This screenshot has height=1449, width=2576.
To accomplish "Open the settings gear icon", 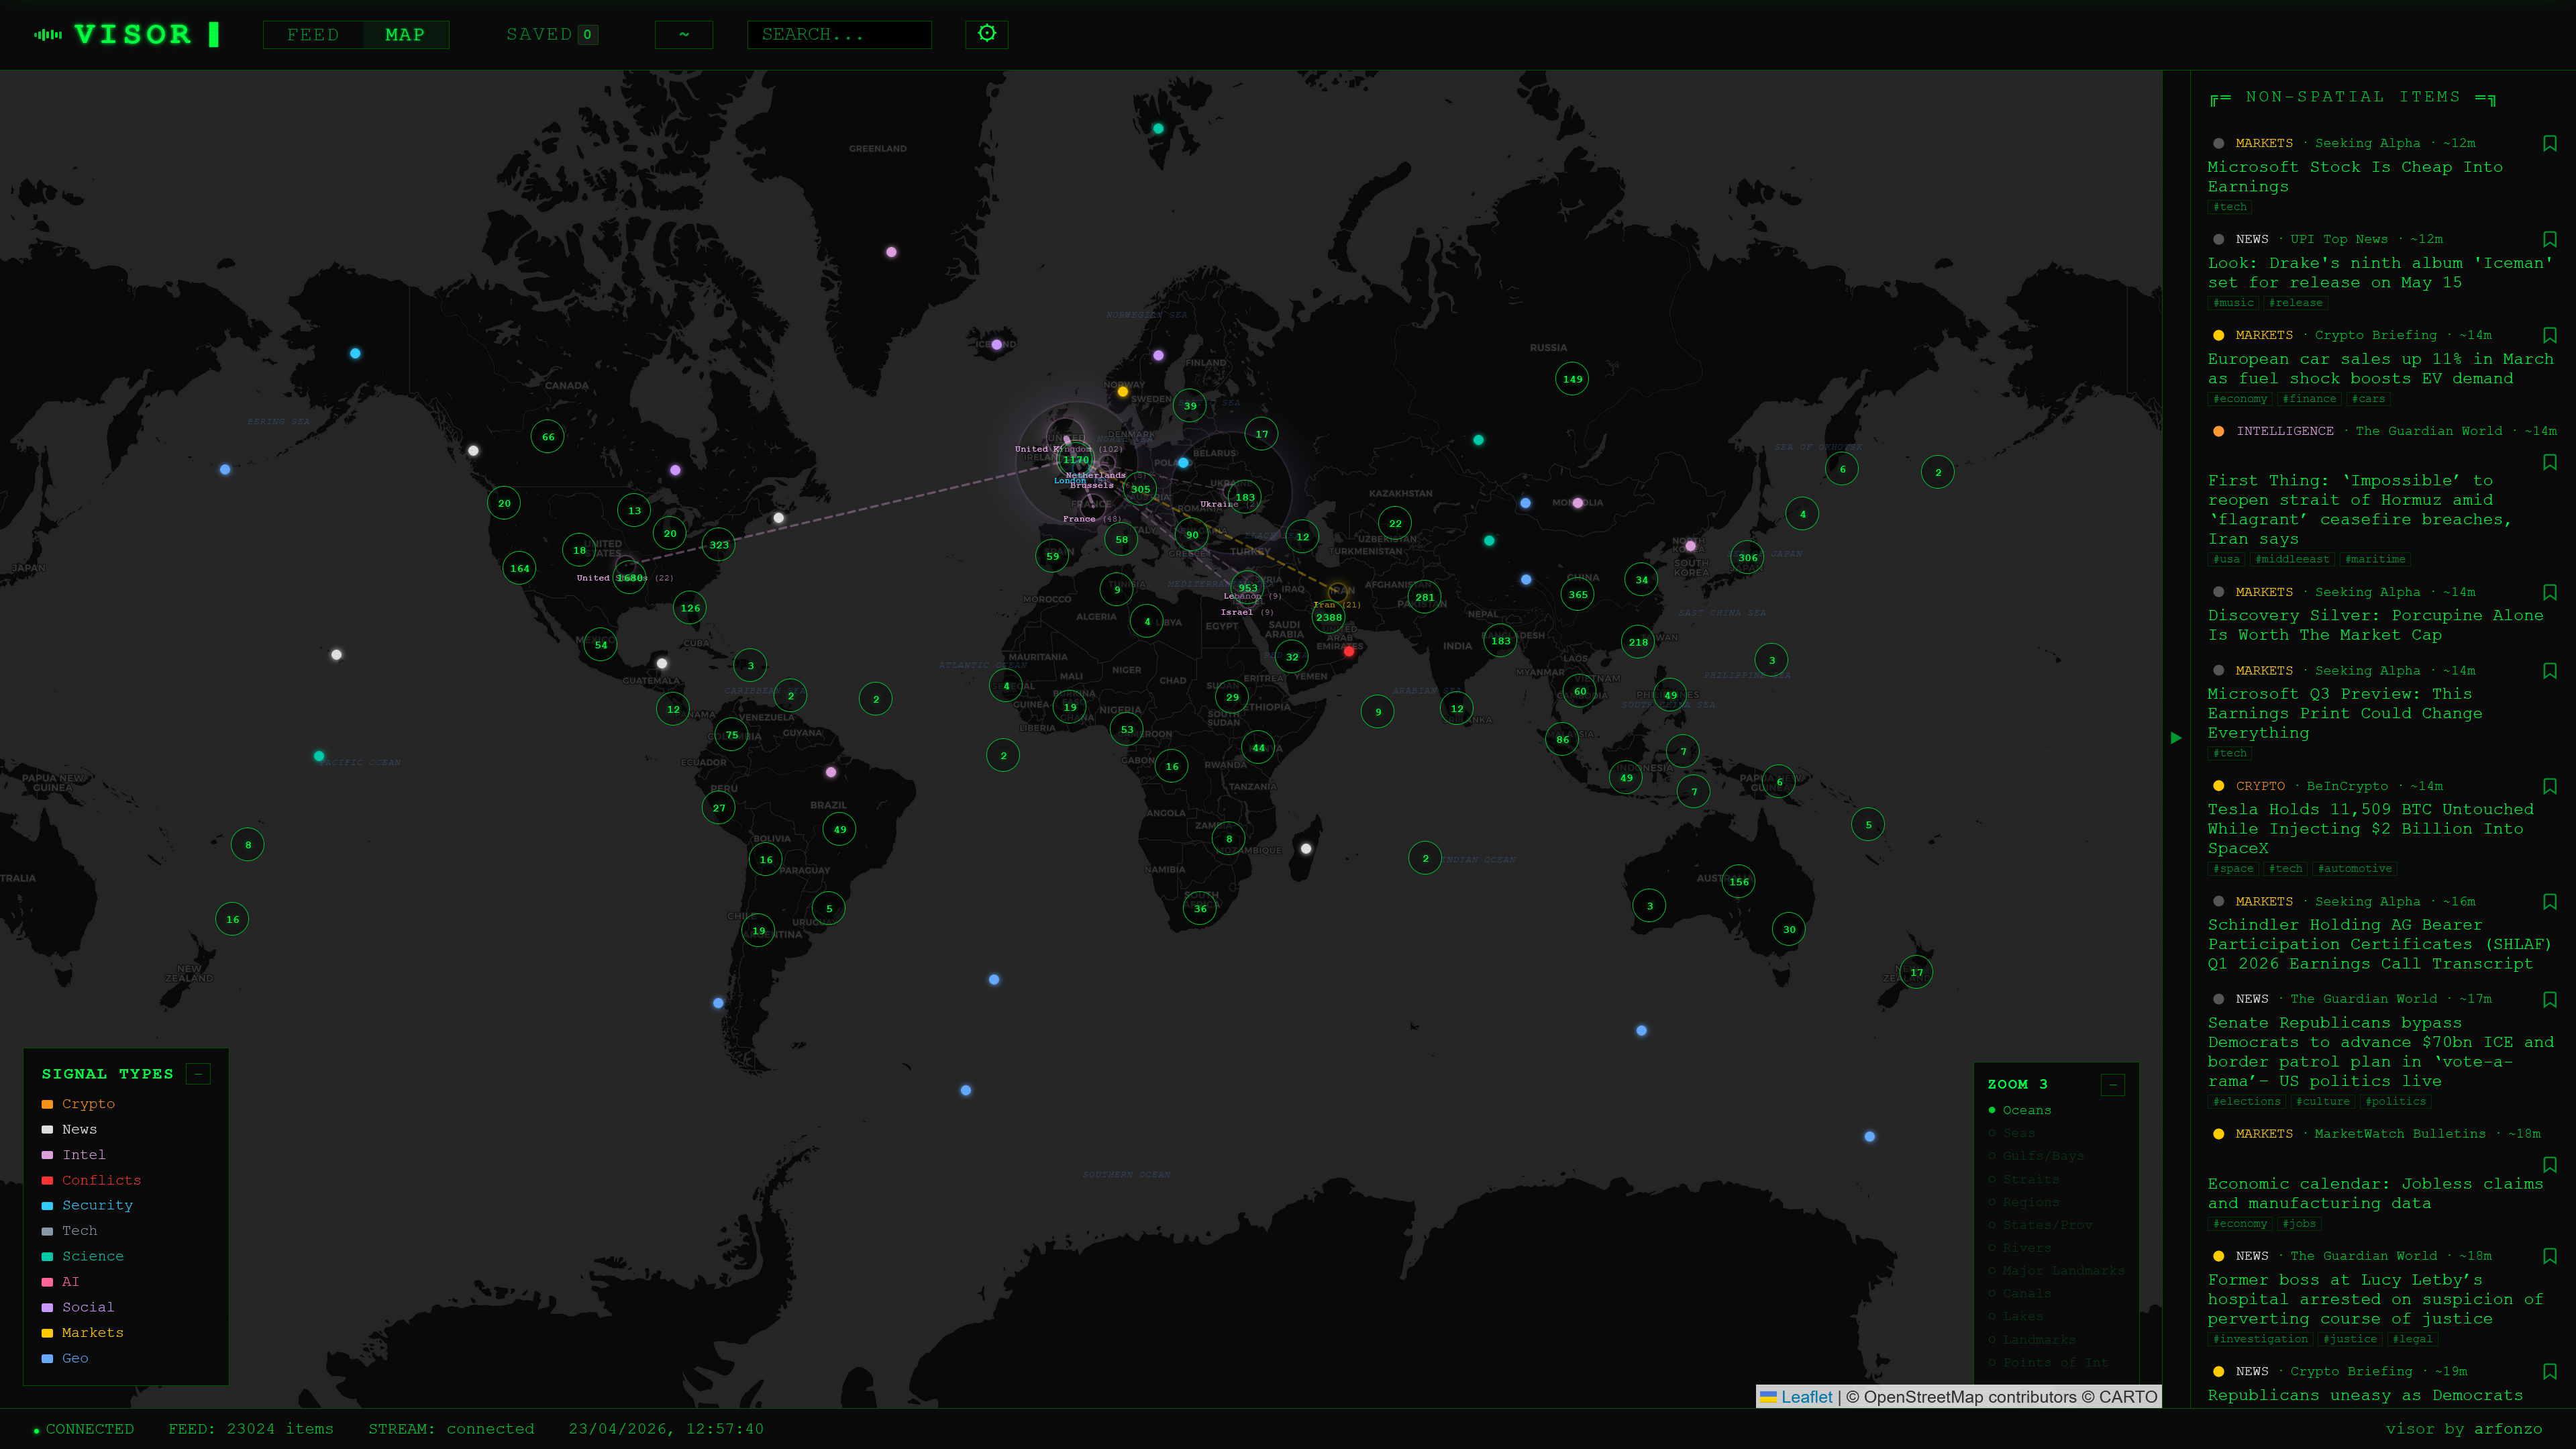I will 986,34.
